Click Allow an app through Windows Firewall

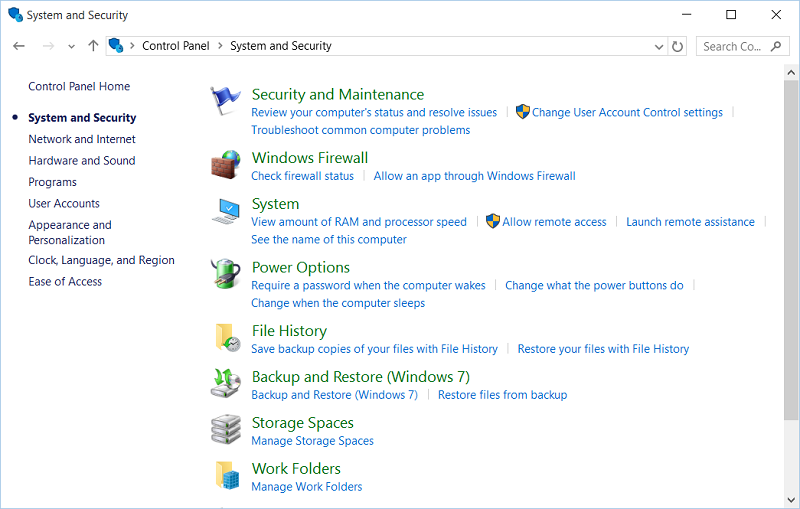tap(474, 176)
